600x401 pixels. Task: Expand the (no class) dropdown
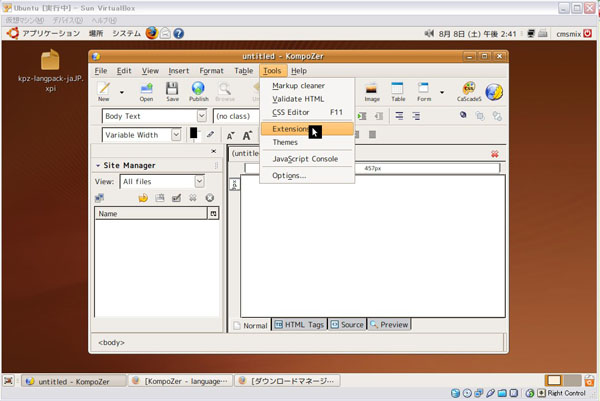pos(236,116)
